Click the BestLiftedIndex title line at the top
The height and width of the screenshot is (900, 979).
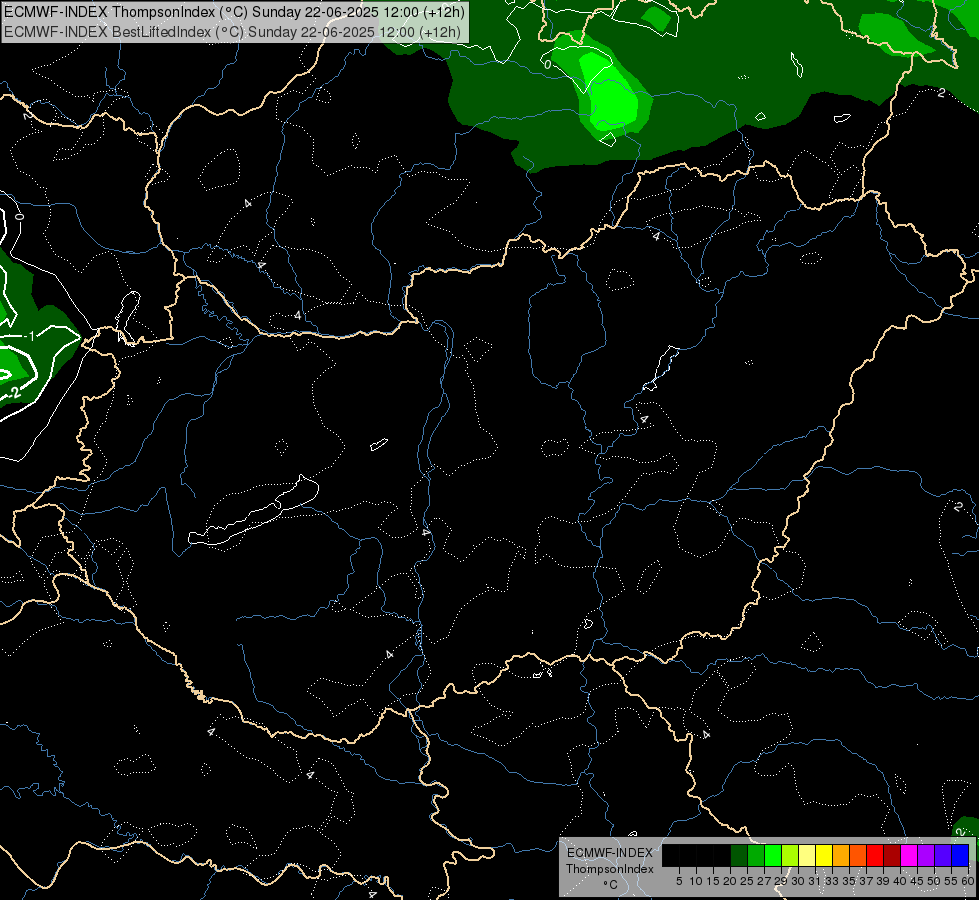232,32
